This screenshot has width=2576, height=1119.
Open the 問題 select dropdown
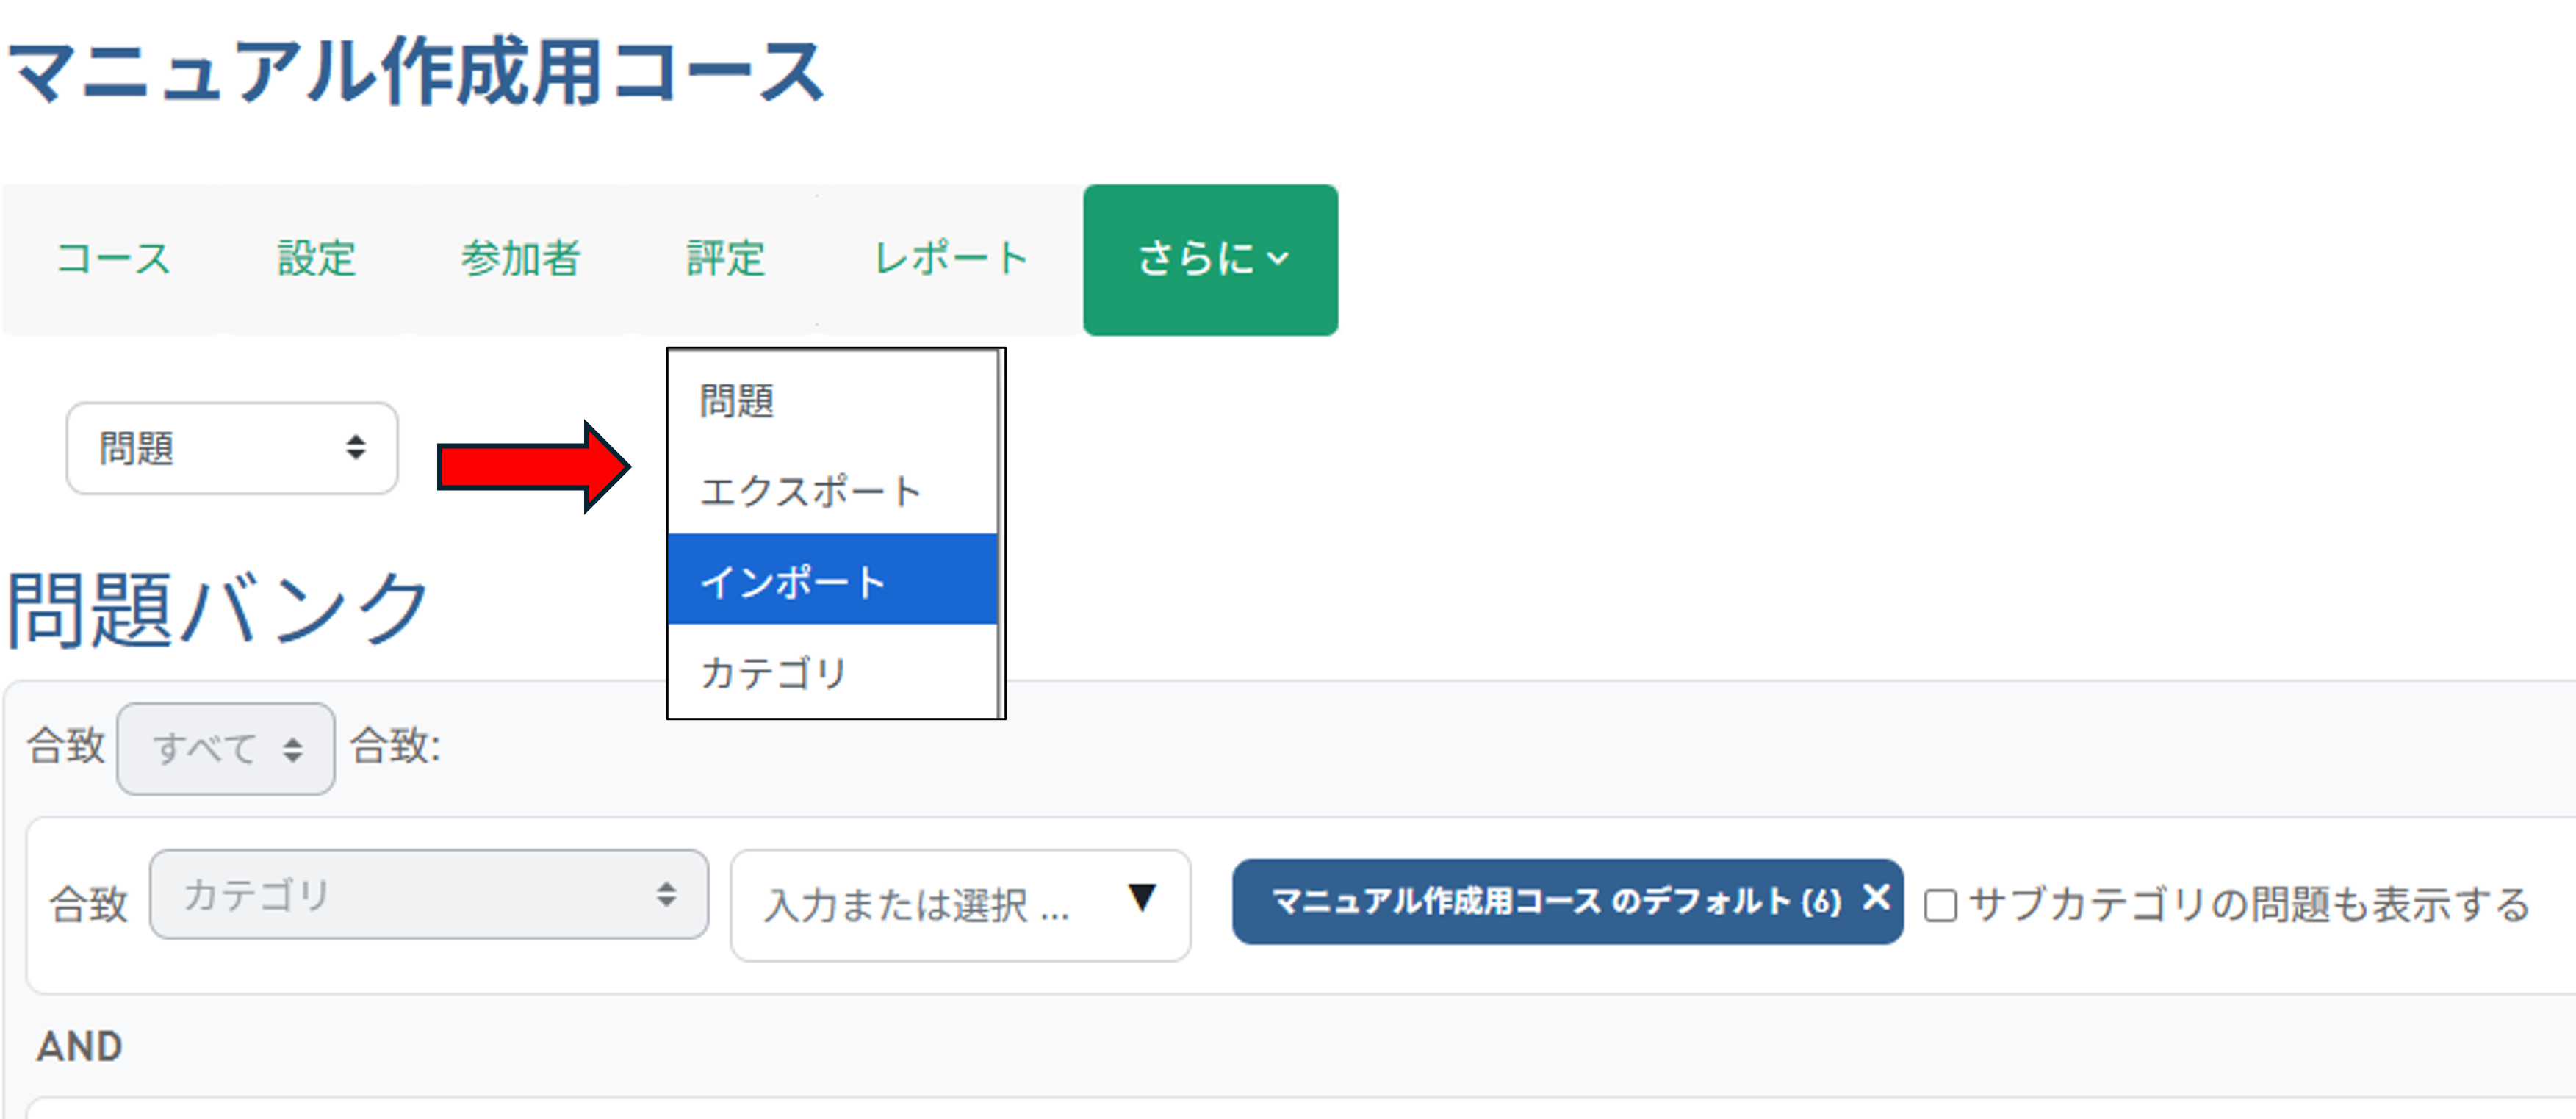pos(232,448)
